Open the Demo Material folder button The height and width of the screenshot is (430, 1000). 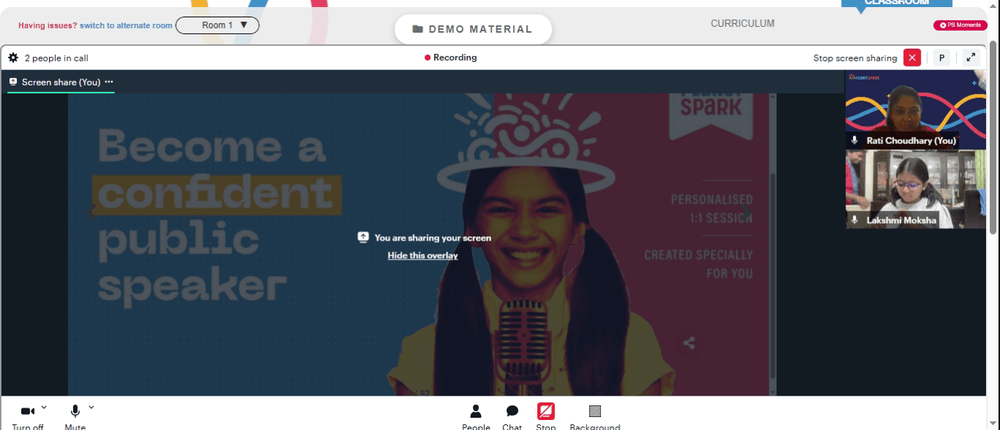pos(473,29)
